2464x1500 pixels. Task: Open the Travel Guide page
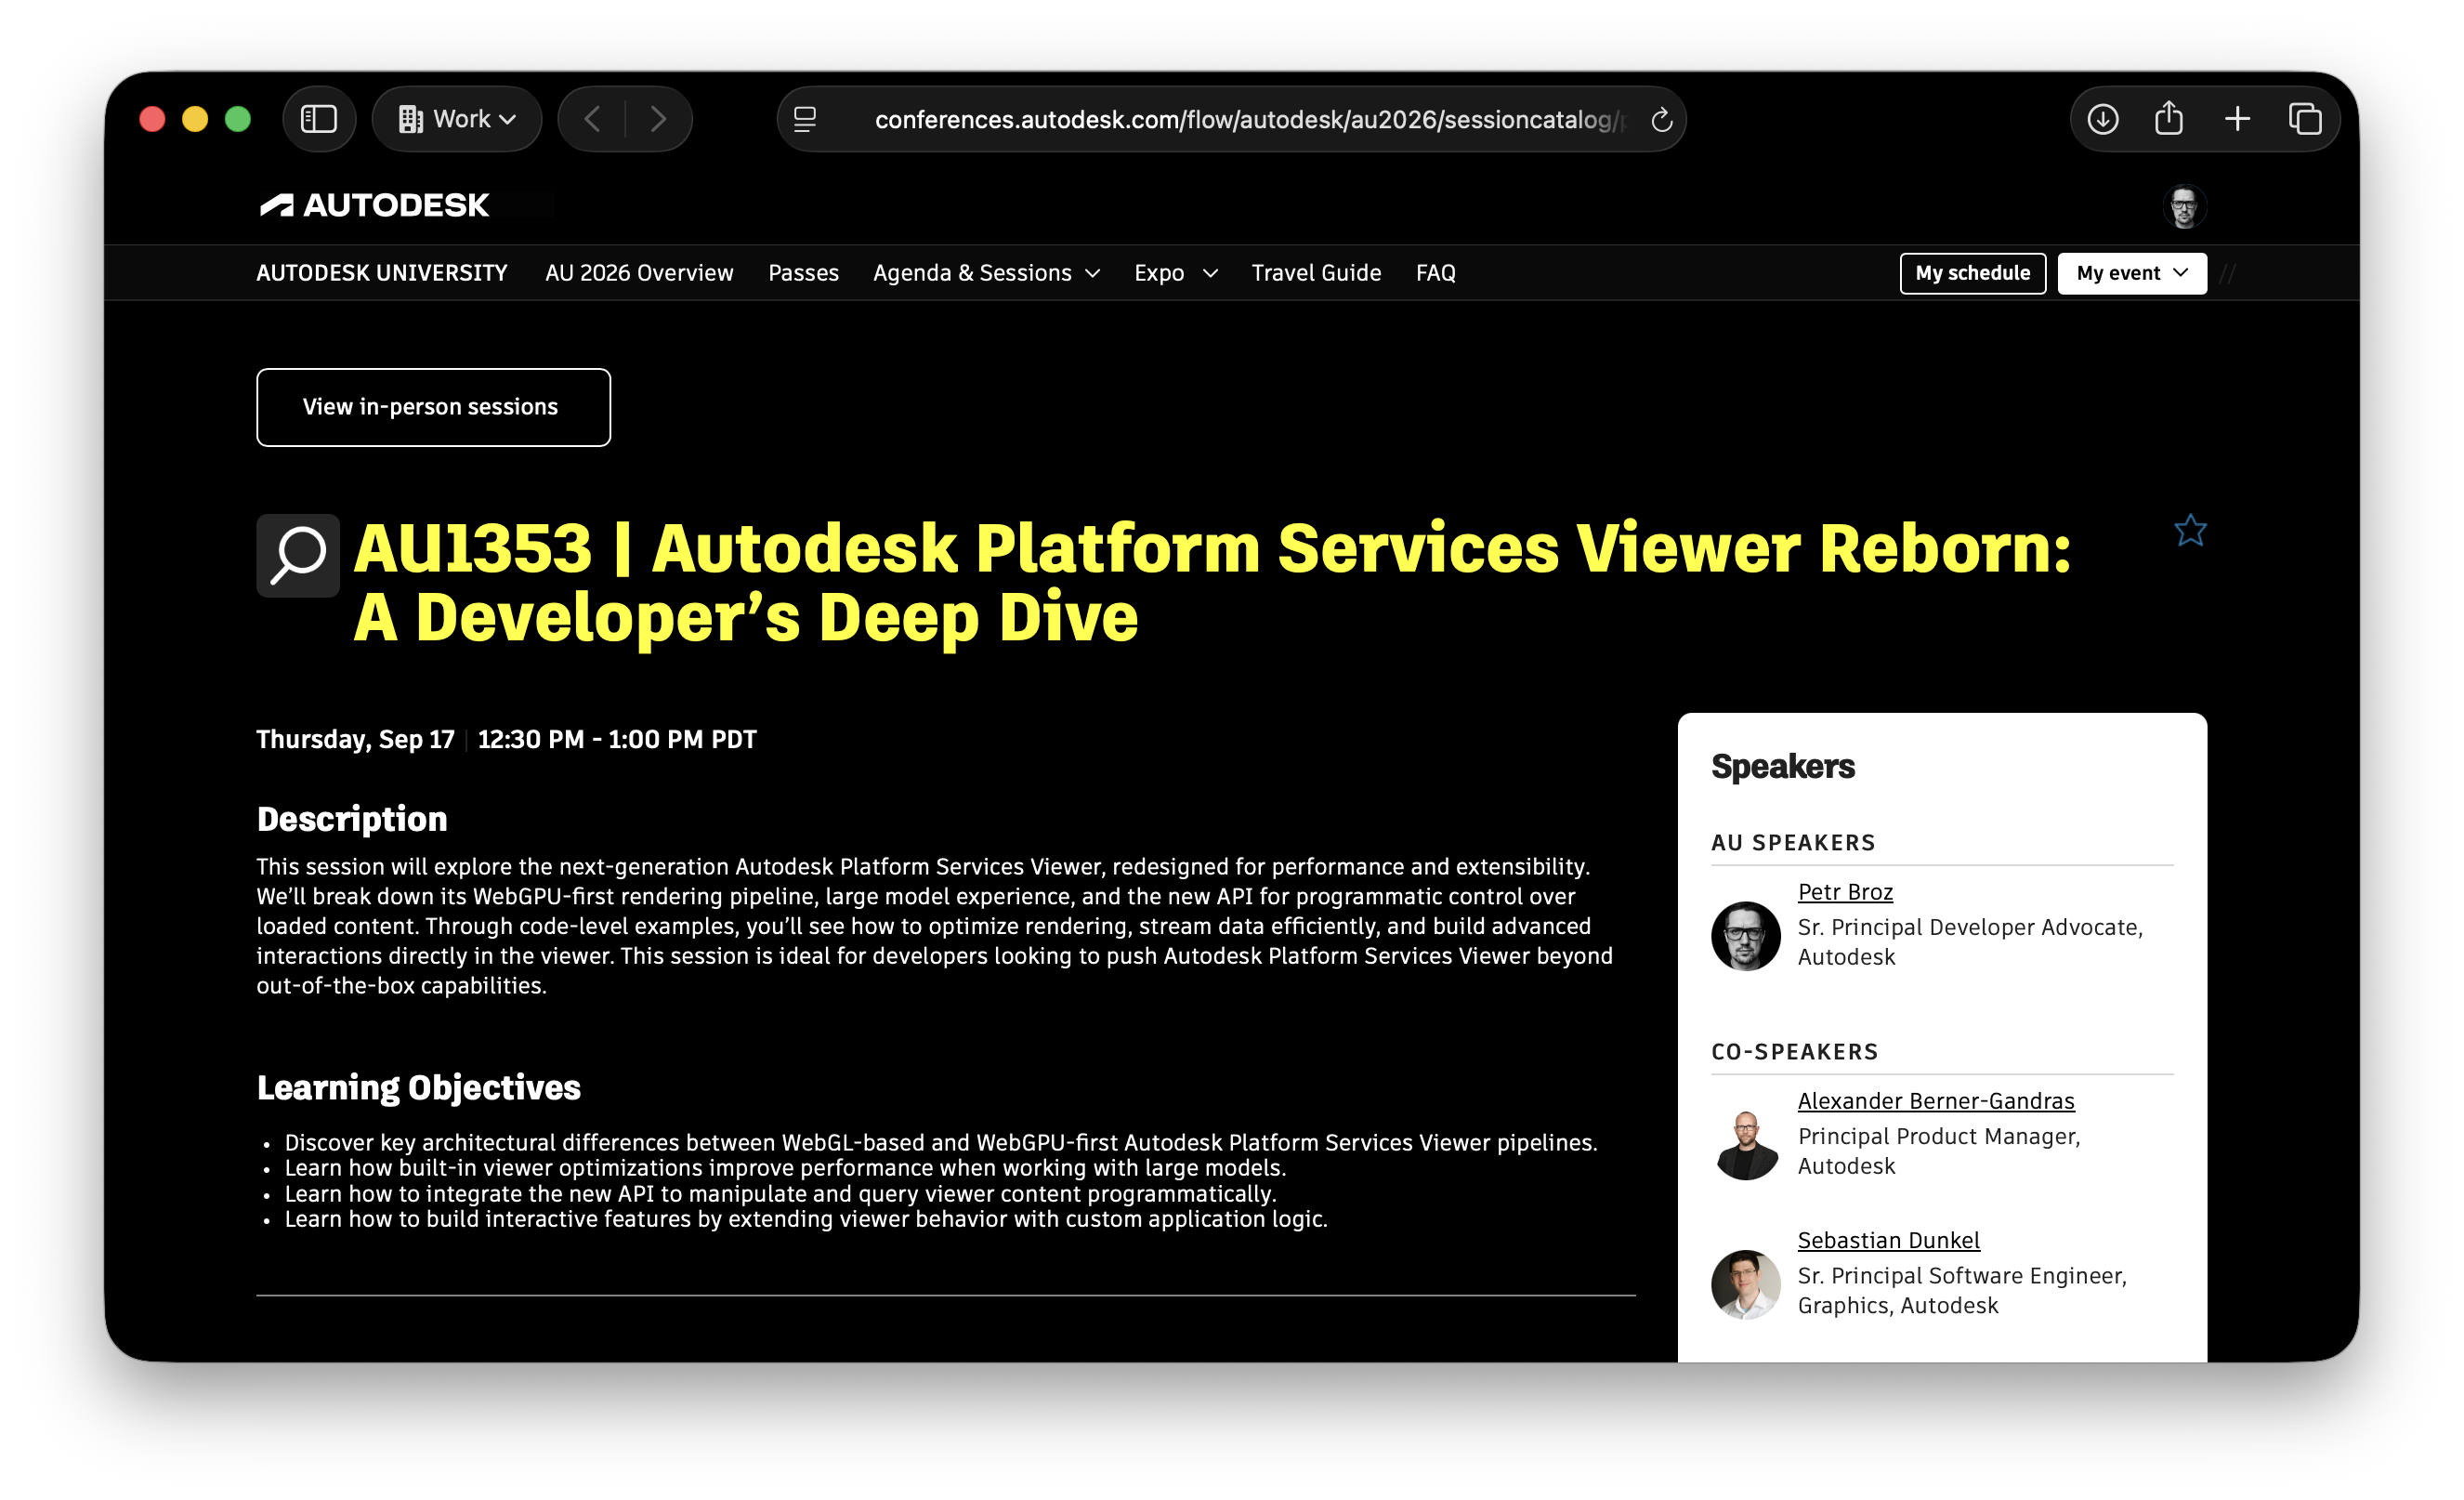(1316, 273)
